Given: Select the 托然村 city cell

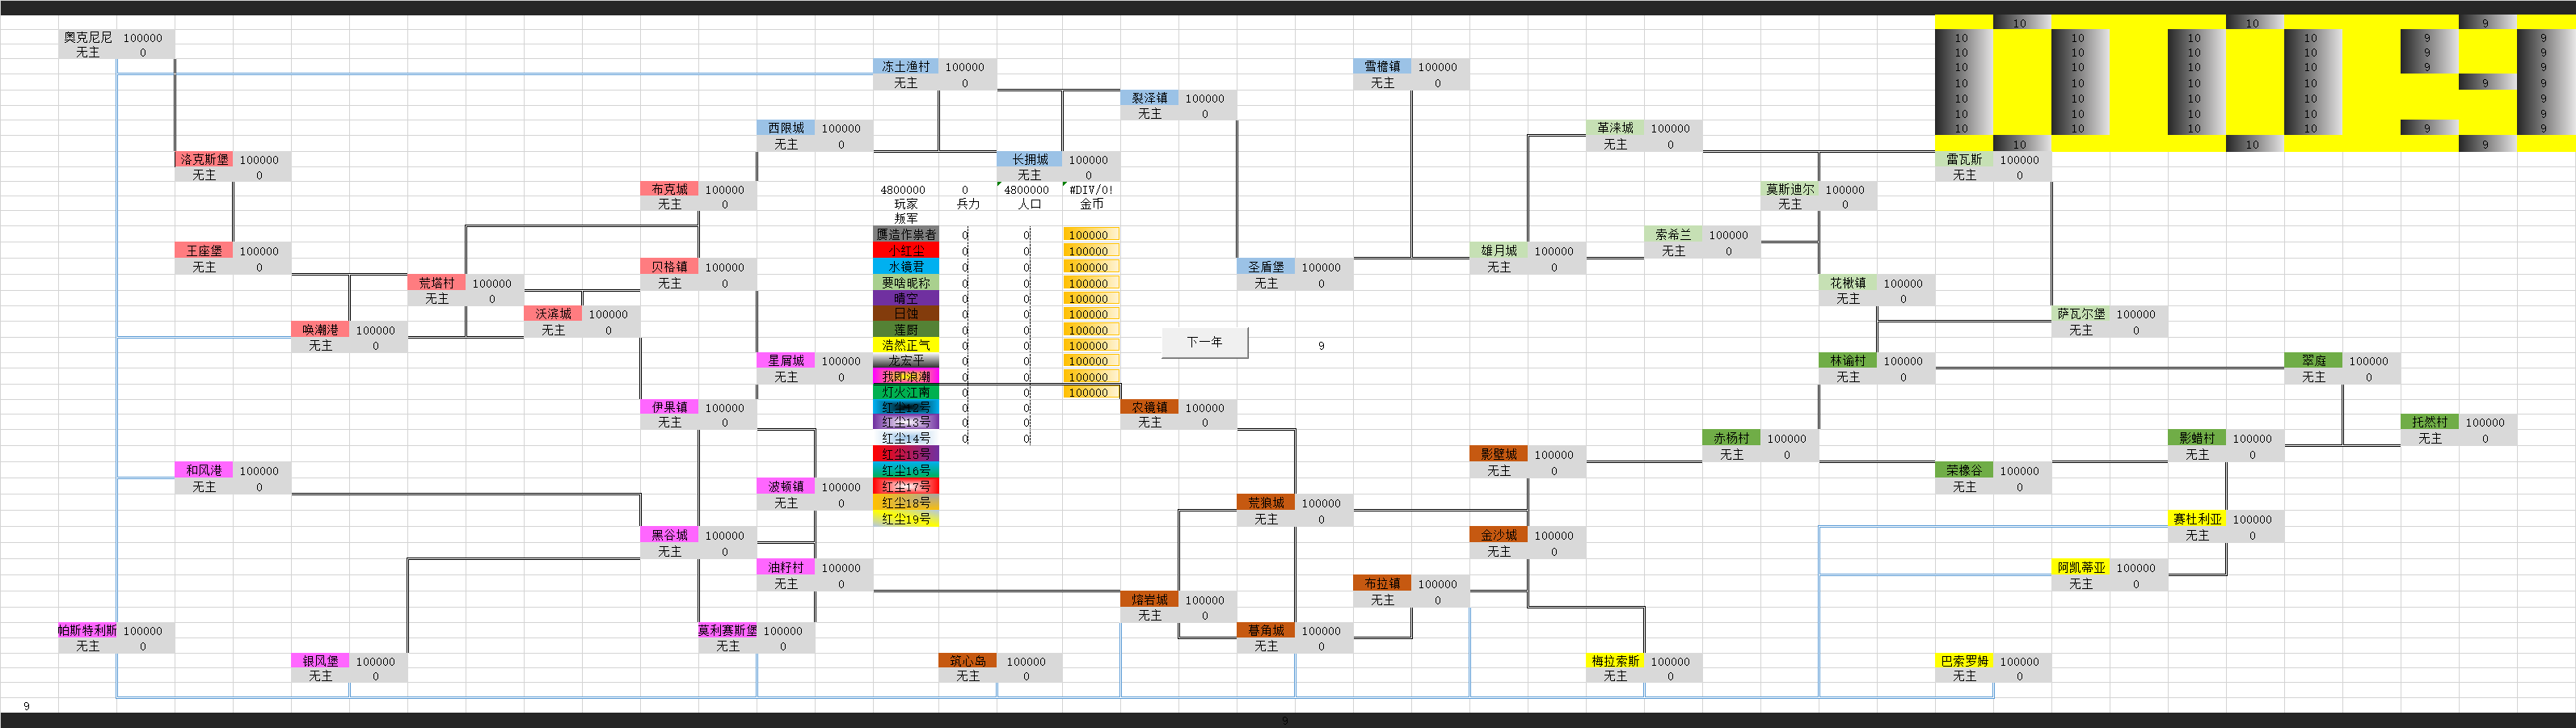Looking at the screenshot, I should [x=2430, y=422].
